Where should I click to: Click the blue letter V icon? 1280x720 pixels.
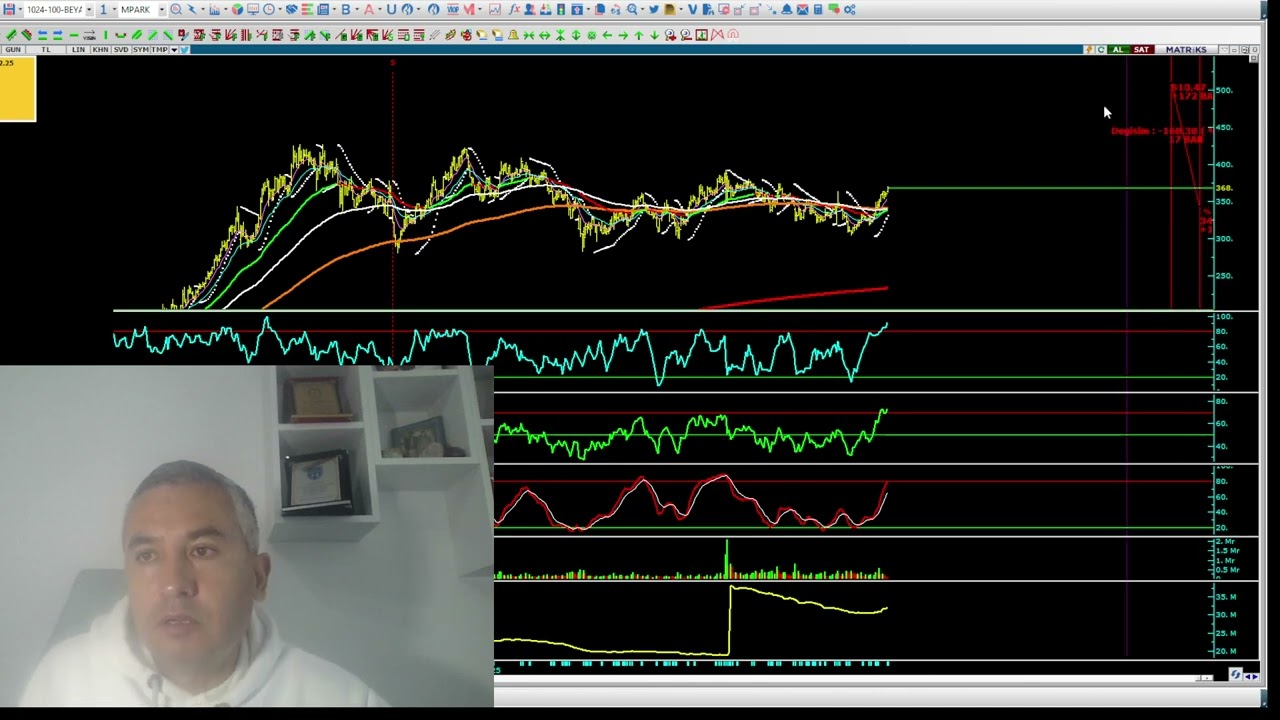pyautogui.click(x=693, y=10)
